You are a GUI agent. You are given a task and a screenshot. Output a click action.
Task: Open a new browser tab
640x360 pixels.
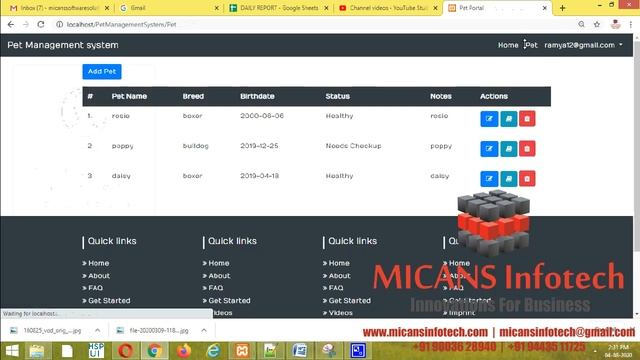pyautogui.click(x=562, y=8)
